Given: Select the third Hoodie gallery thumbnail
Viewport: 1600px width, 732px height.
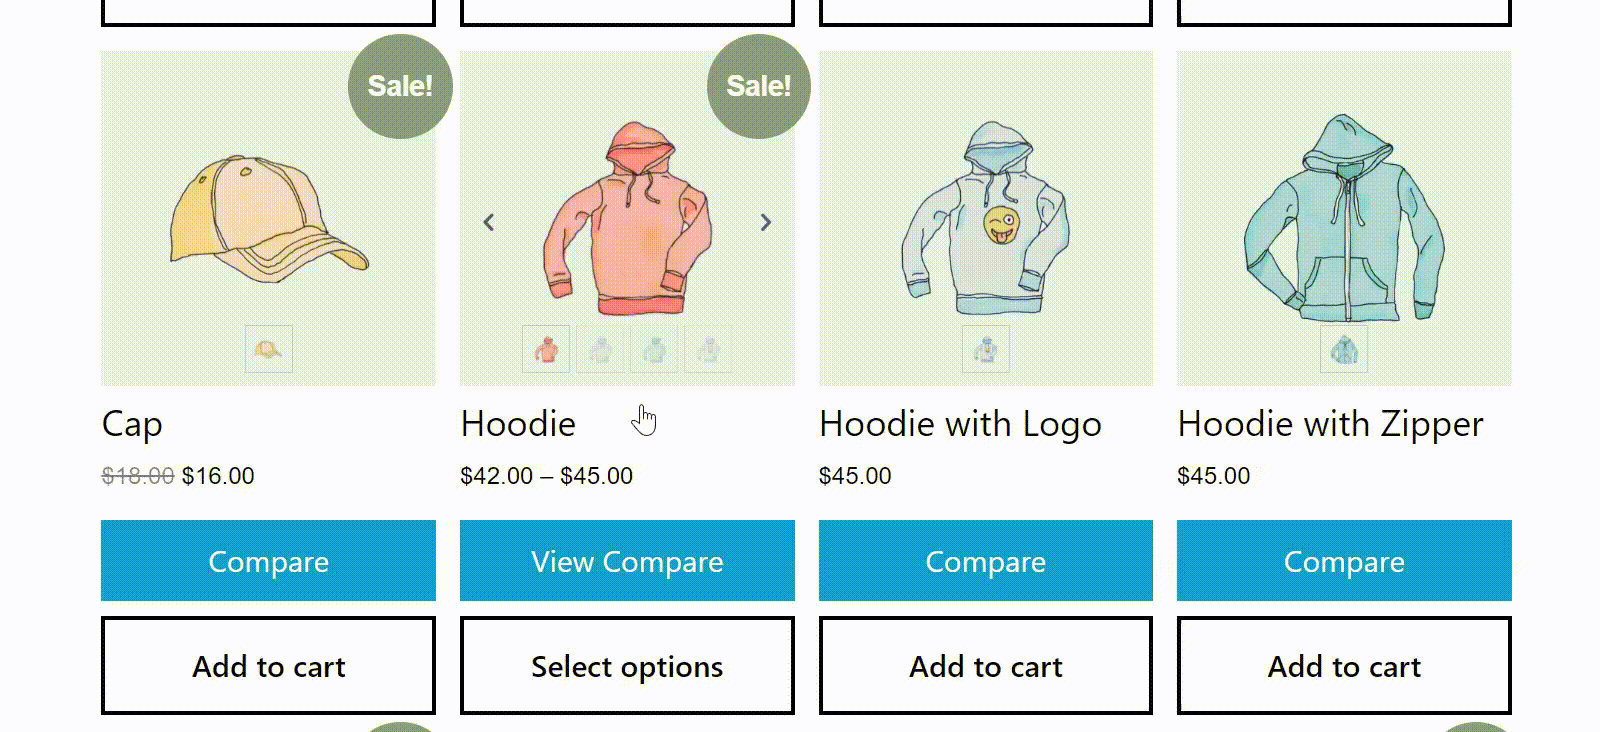Looking at the screenshot, I should [x=654, y=349].
